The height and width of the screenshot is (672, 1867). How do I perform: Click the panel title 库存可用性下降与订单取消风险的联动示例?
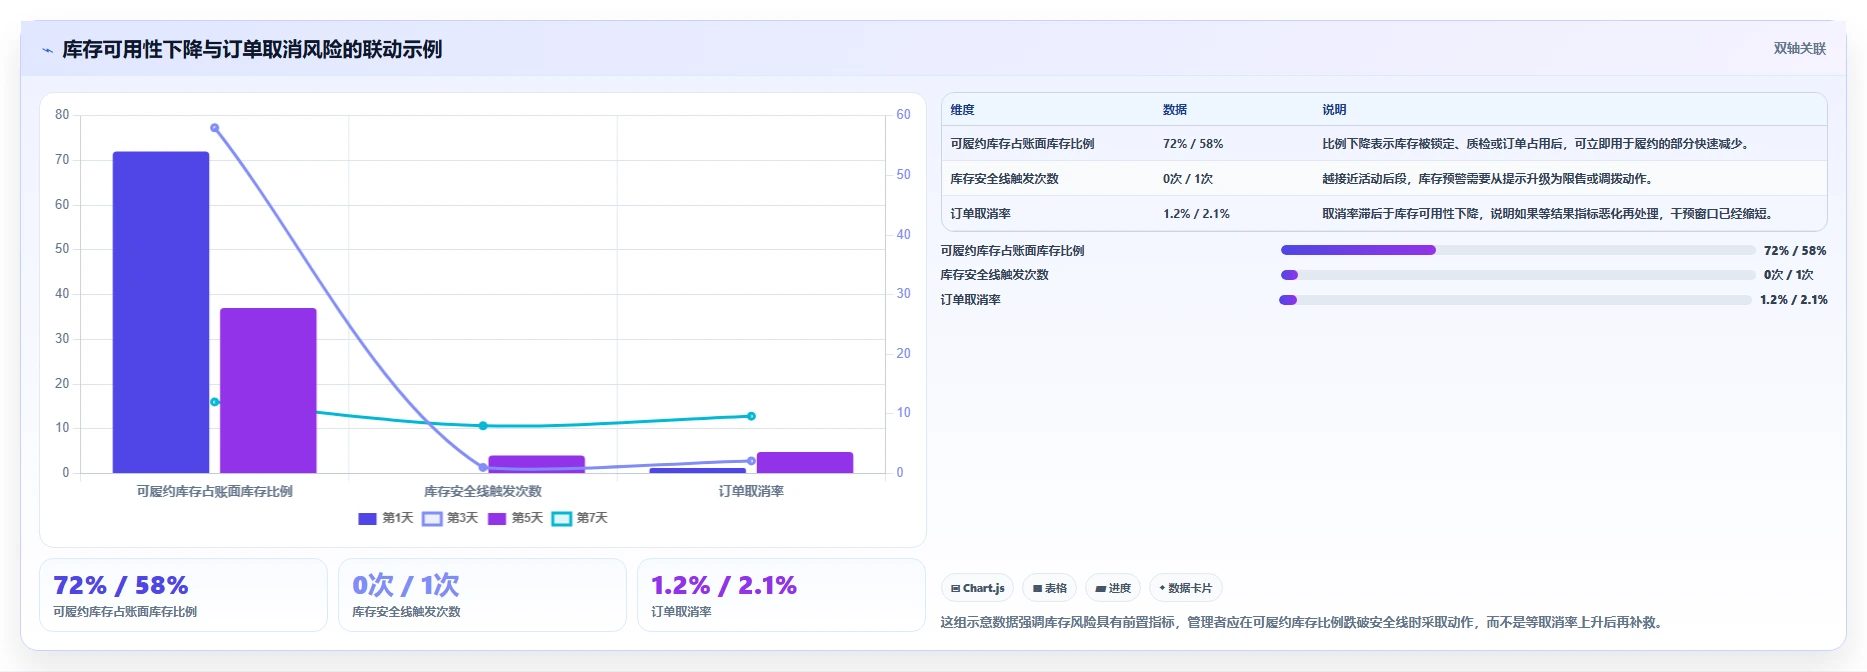click(x=252, y=50)
